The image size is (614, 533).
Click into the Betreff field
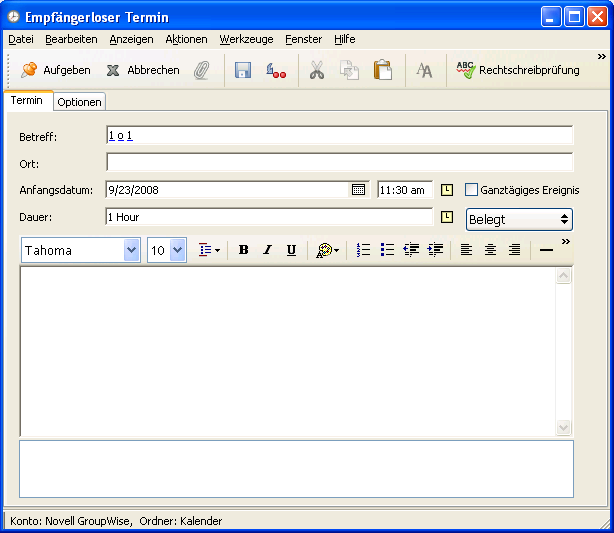coord(340,136)
